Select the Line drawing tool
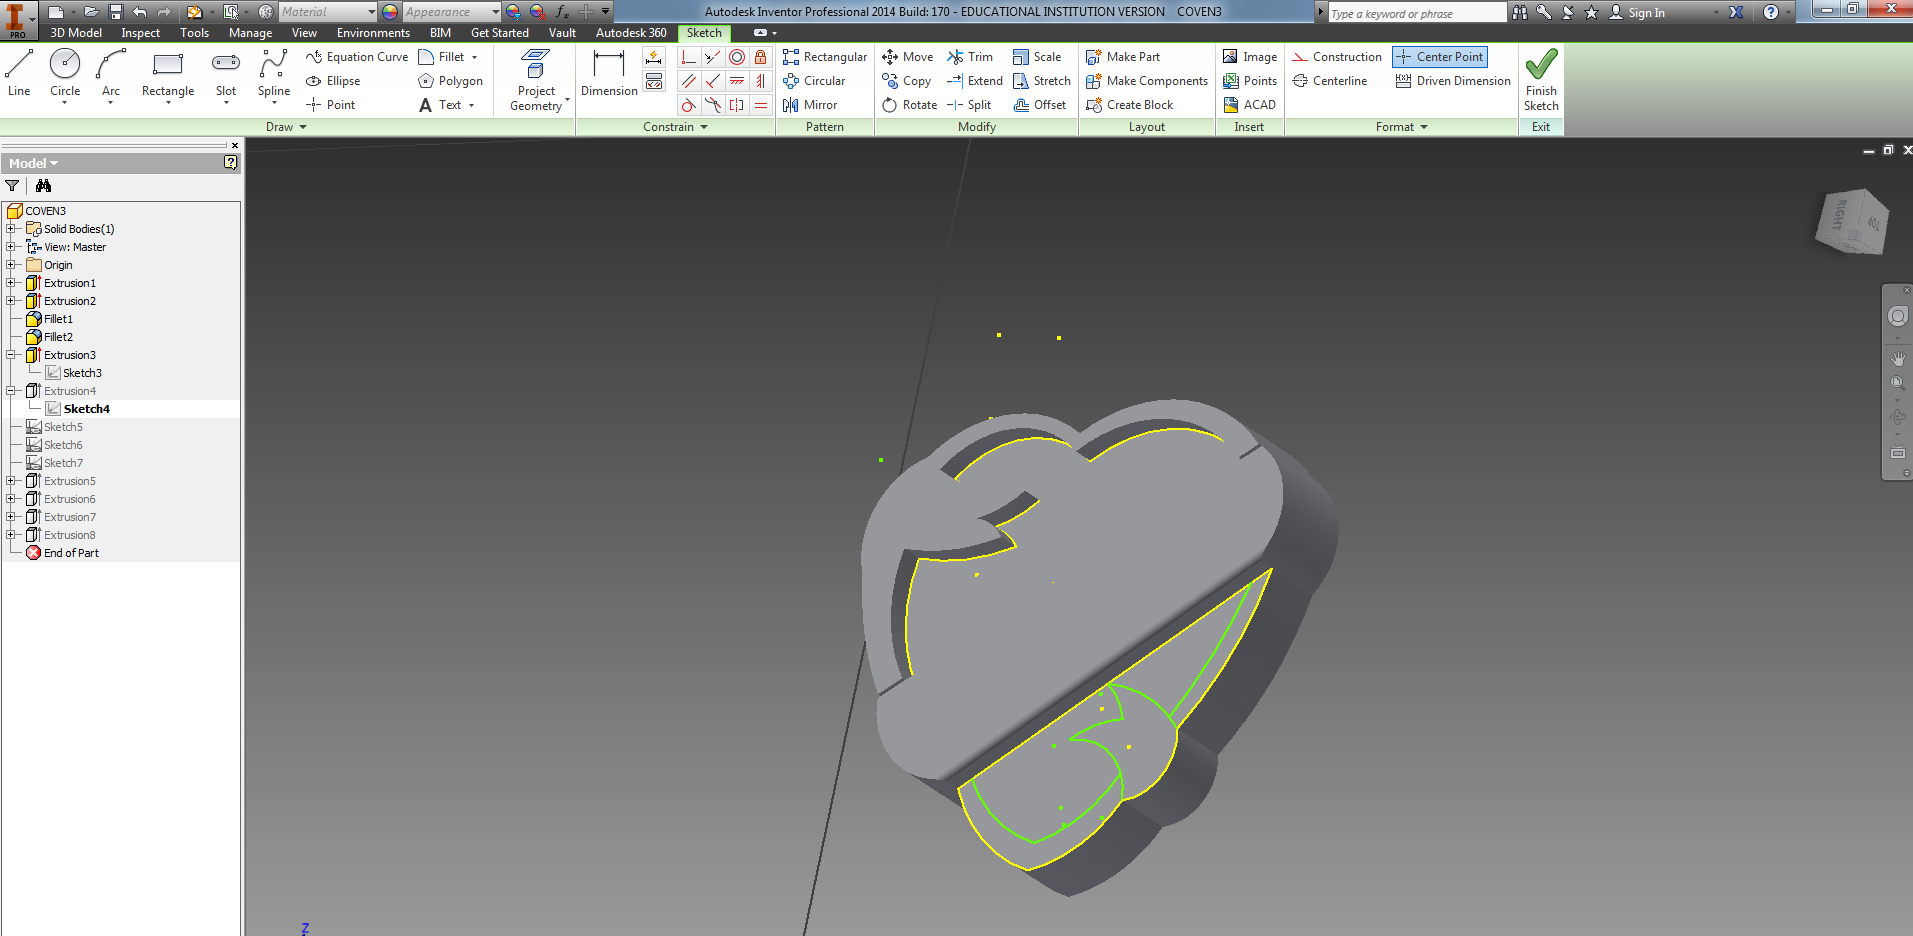The width and height of the screenshot is (1913, 936). tap(19, 74)
